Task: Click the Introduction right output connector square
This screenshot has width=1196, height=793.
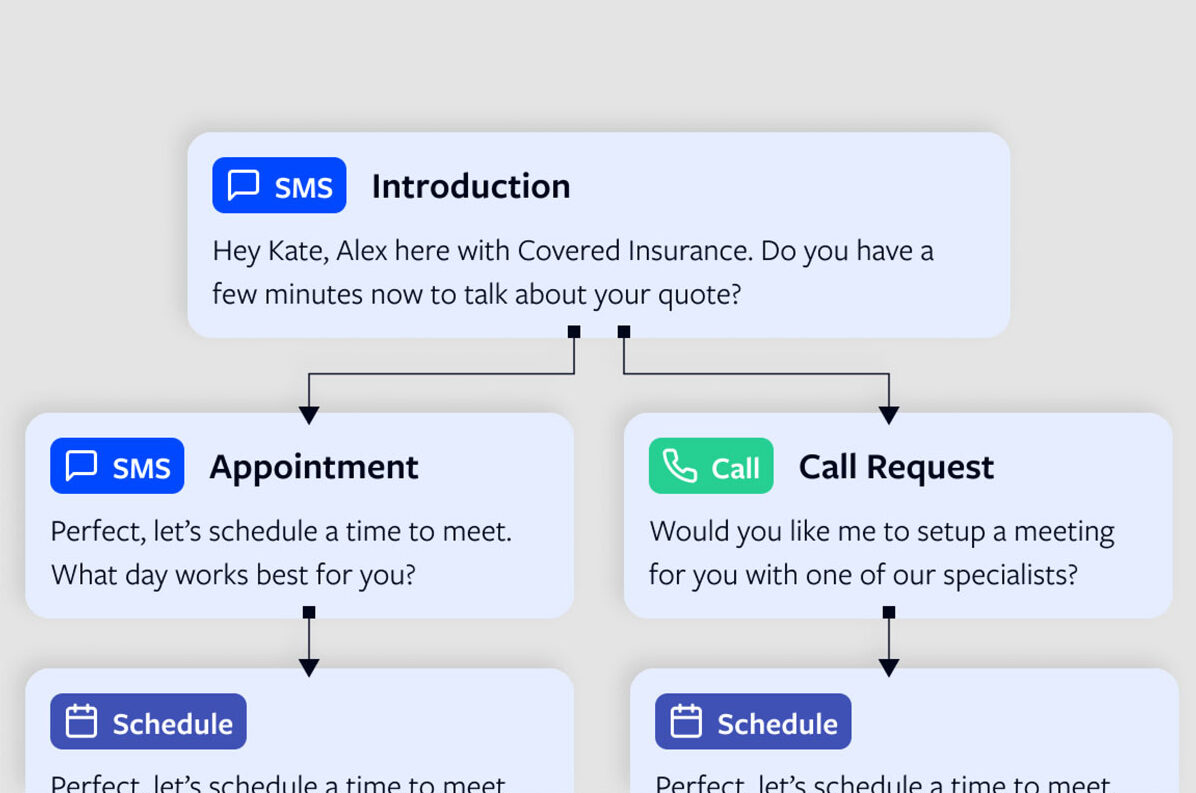Action: [x=624, y=331]
